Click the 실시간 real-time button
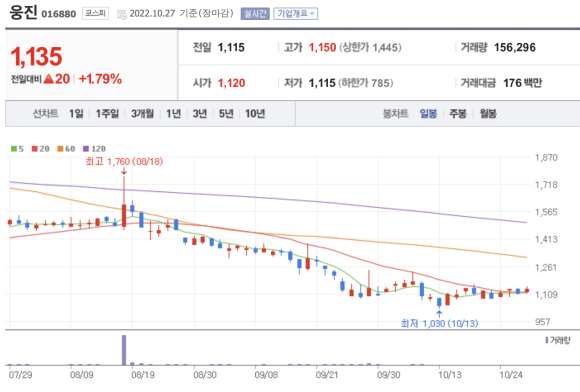Viewport: 580px width, 392px height. coord(255,14)
